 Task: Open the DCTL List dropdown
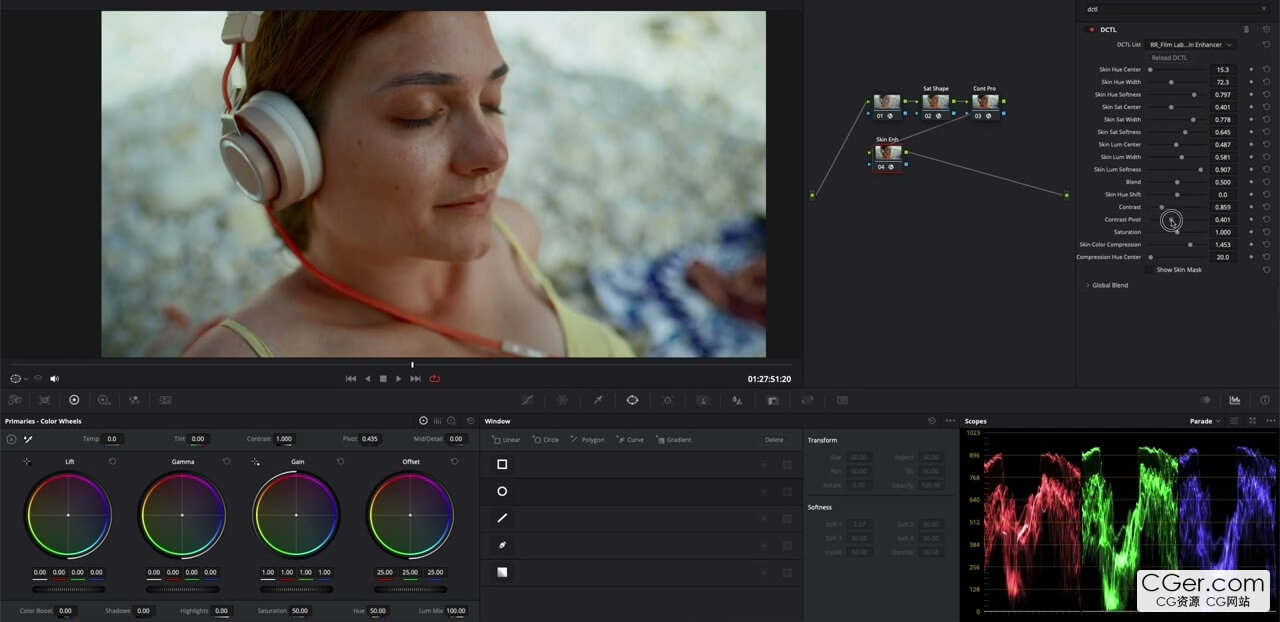click(1191, 45)
